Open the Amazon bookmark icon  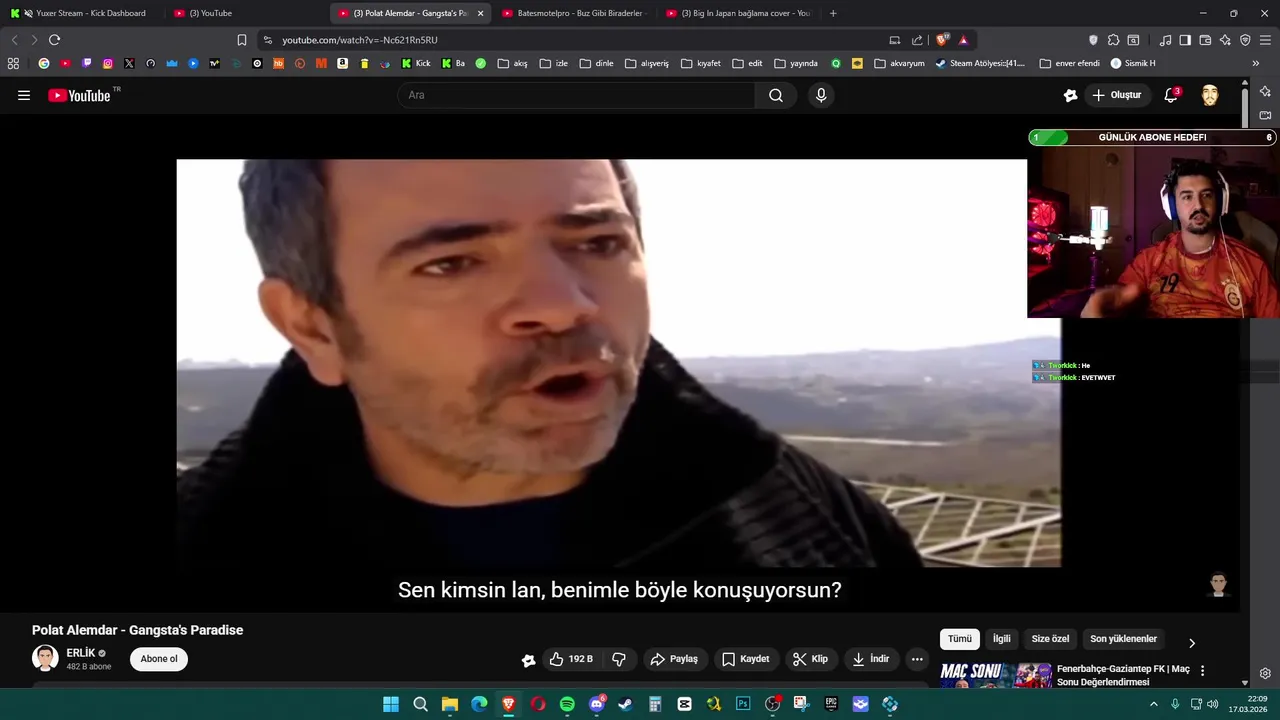coord(342,63)
